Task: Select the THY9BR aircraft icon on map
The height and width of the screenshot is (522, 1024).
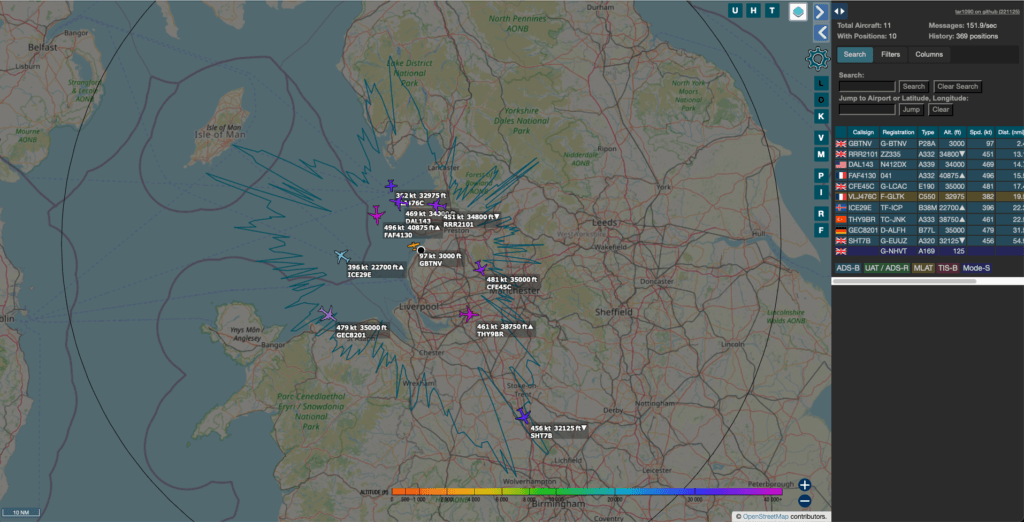Action: 468,315
